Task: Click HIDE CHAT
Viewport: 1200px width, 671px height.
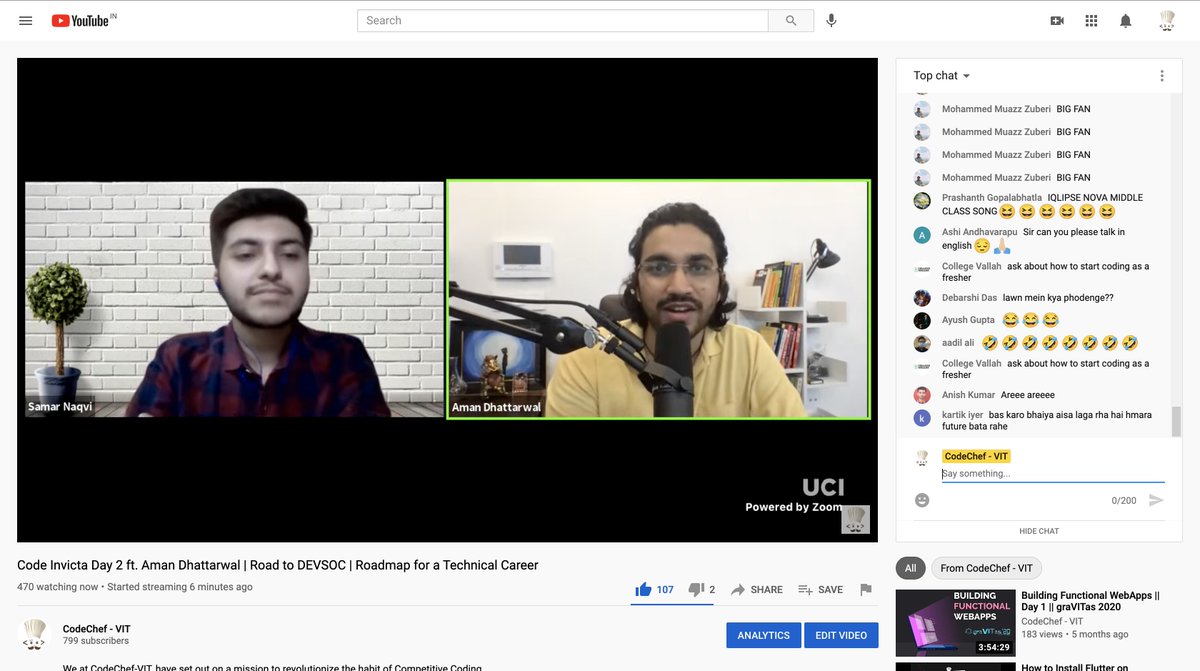Action: coord(1039,531)
